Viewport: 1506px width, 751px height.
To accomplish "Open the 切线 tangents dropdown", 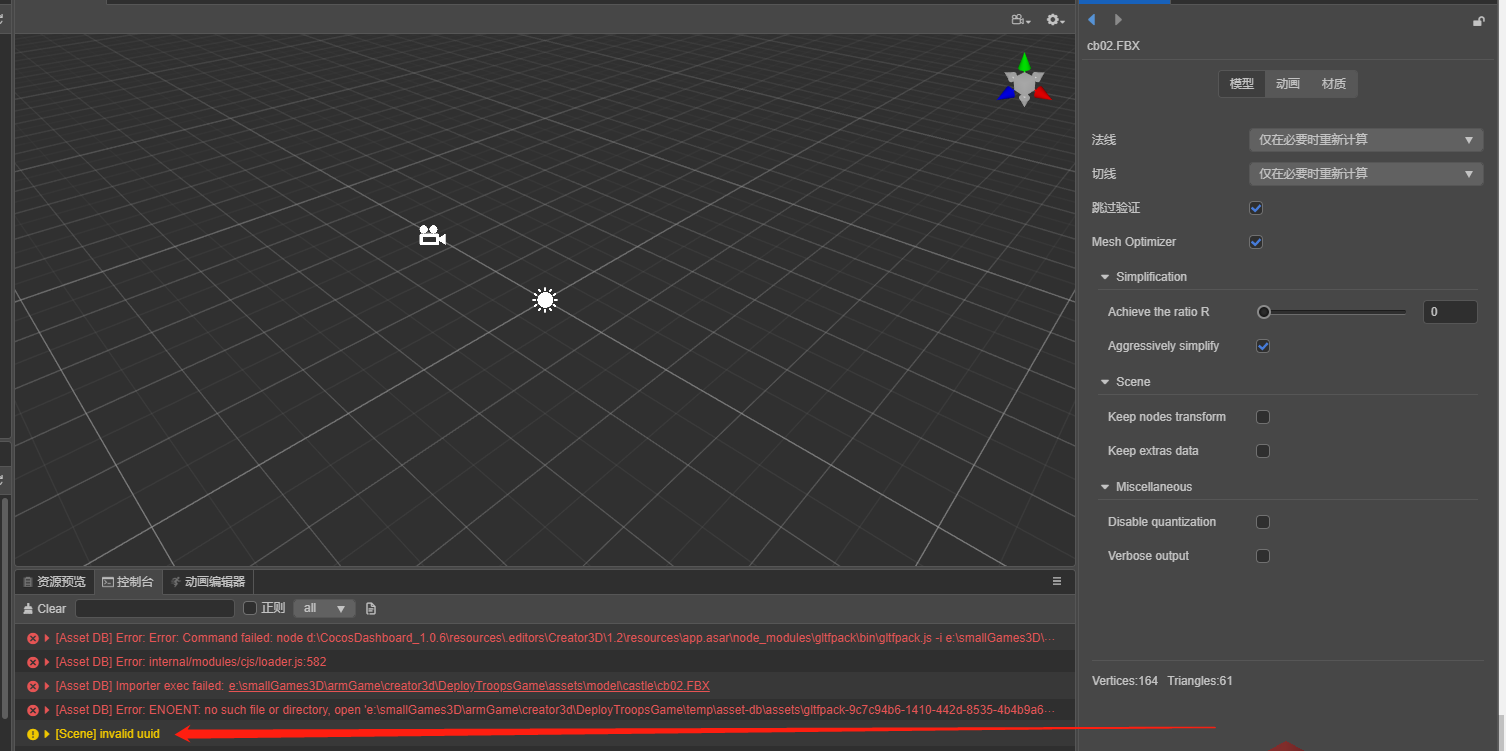I will pos(1366,174).
